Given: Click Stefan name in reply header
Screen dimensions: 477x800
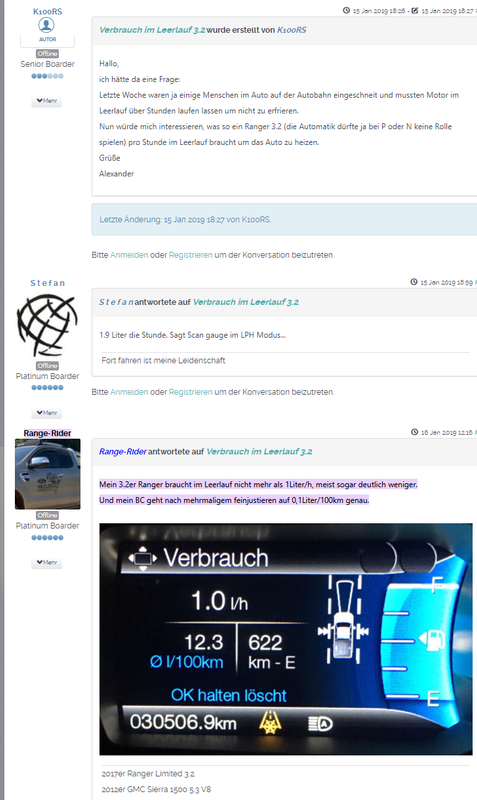Looking at the screenshot, I should point(116,302).
